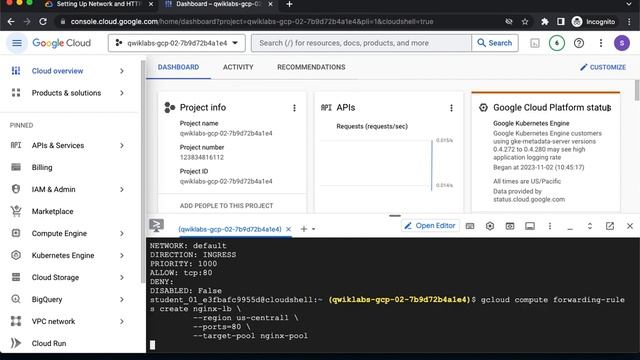Click the Cloud Shell session info icon
The image size is (640, 360).
[x=530, y=226]
